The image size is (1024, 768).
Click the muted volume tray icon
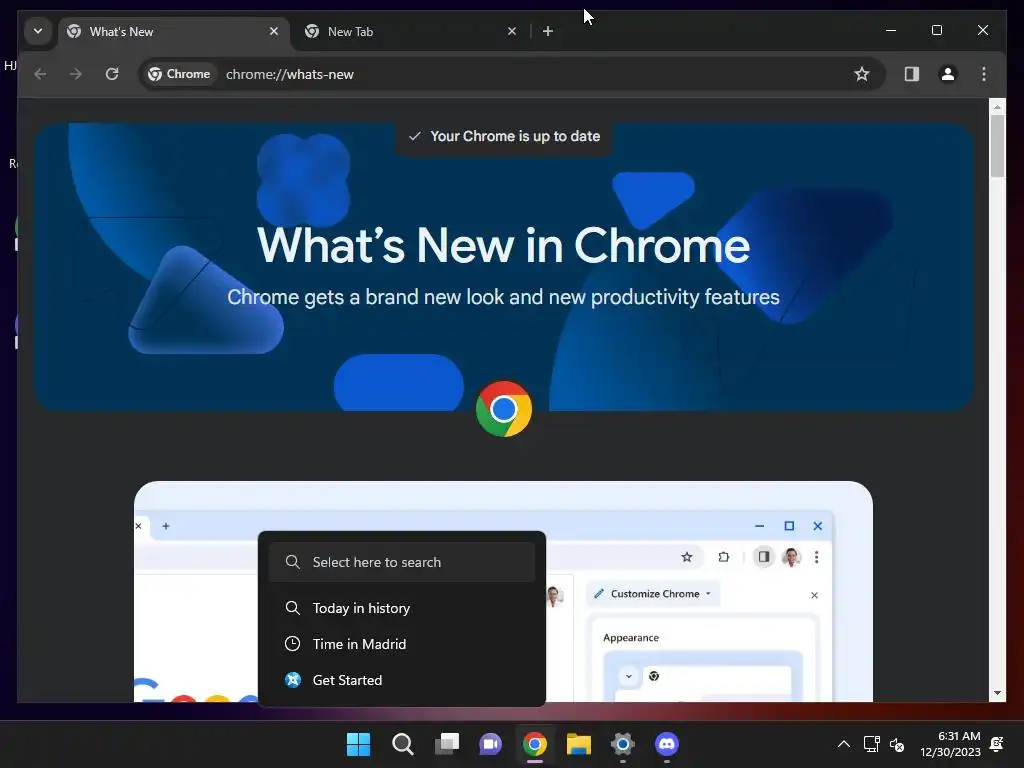(x=897, y=744)
